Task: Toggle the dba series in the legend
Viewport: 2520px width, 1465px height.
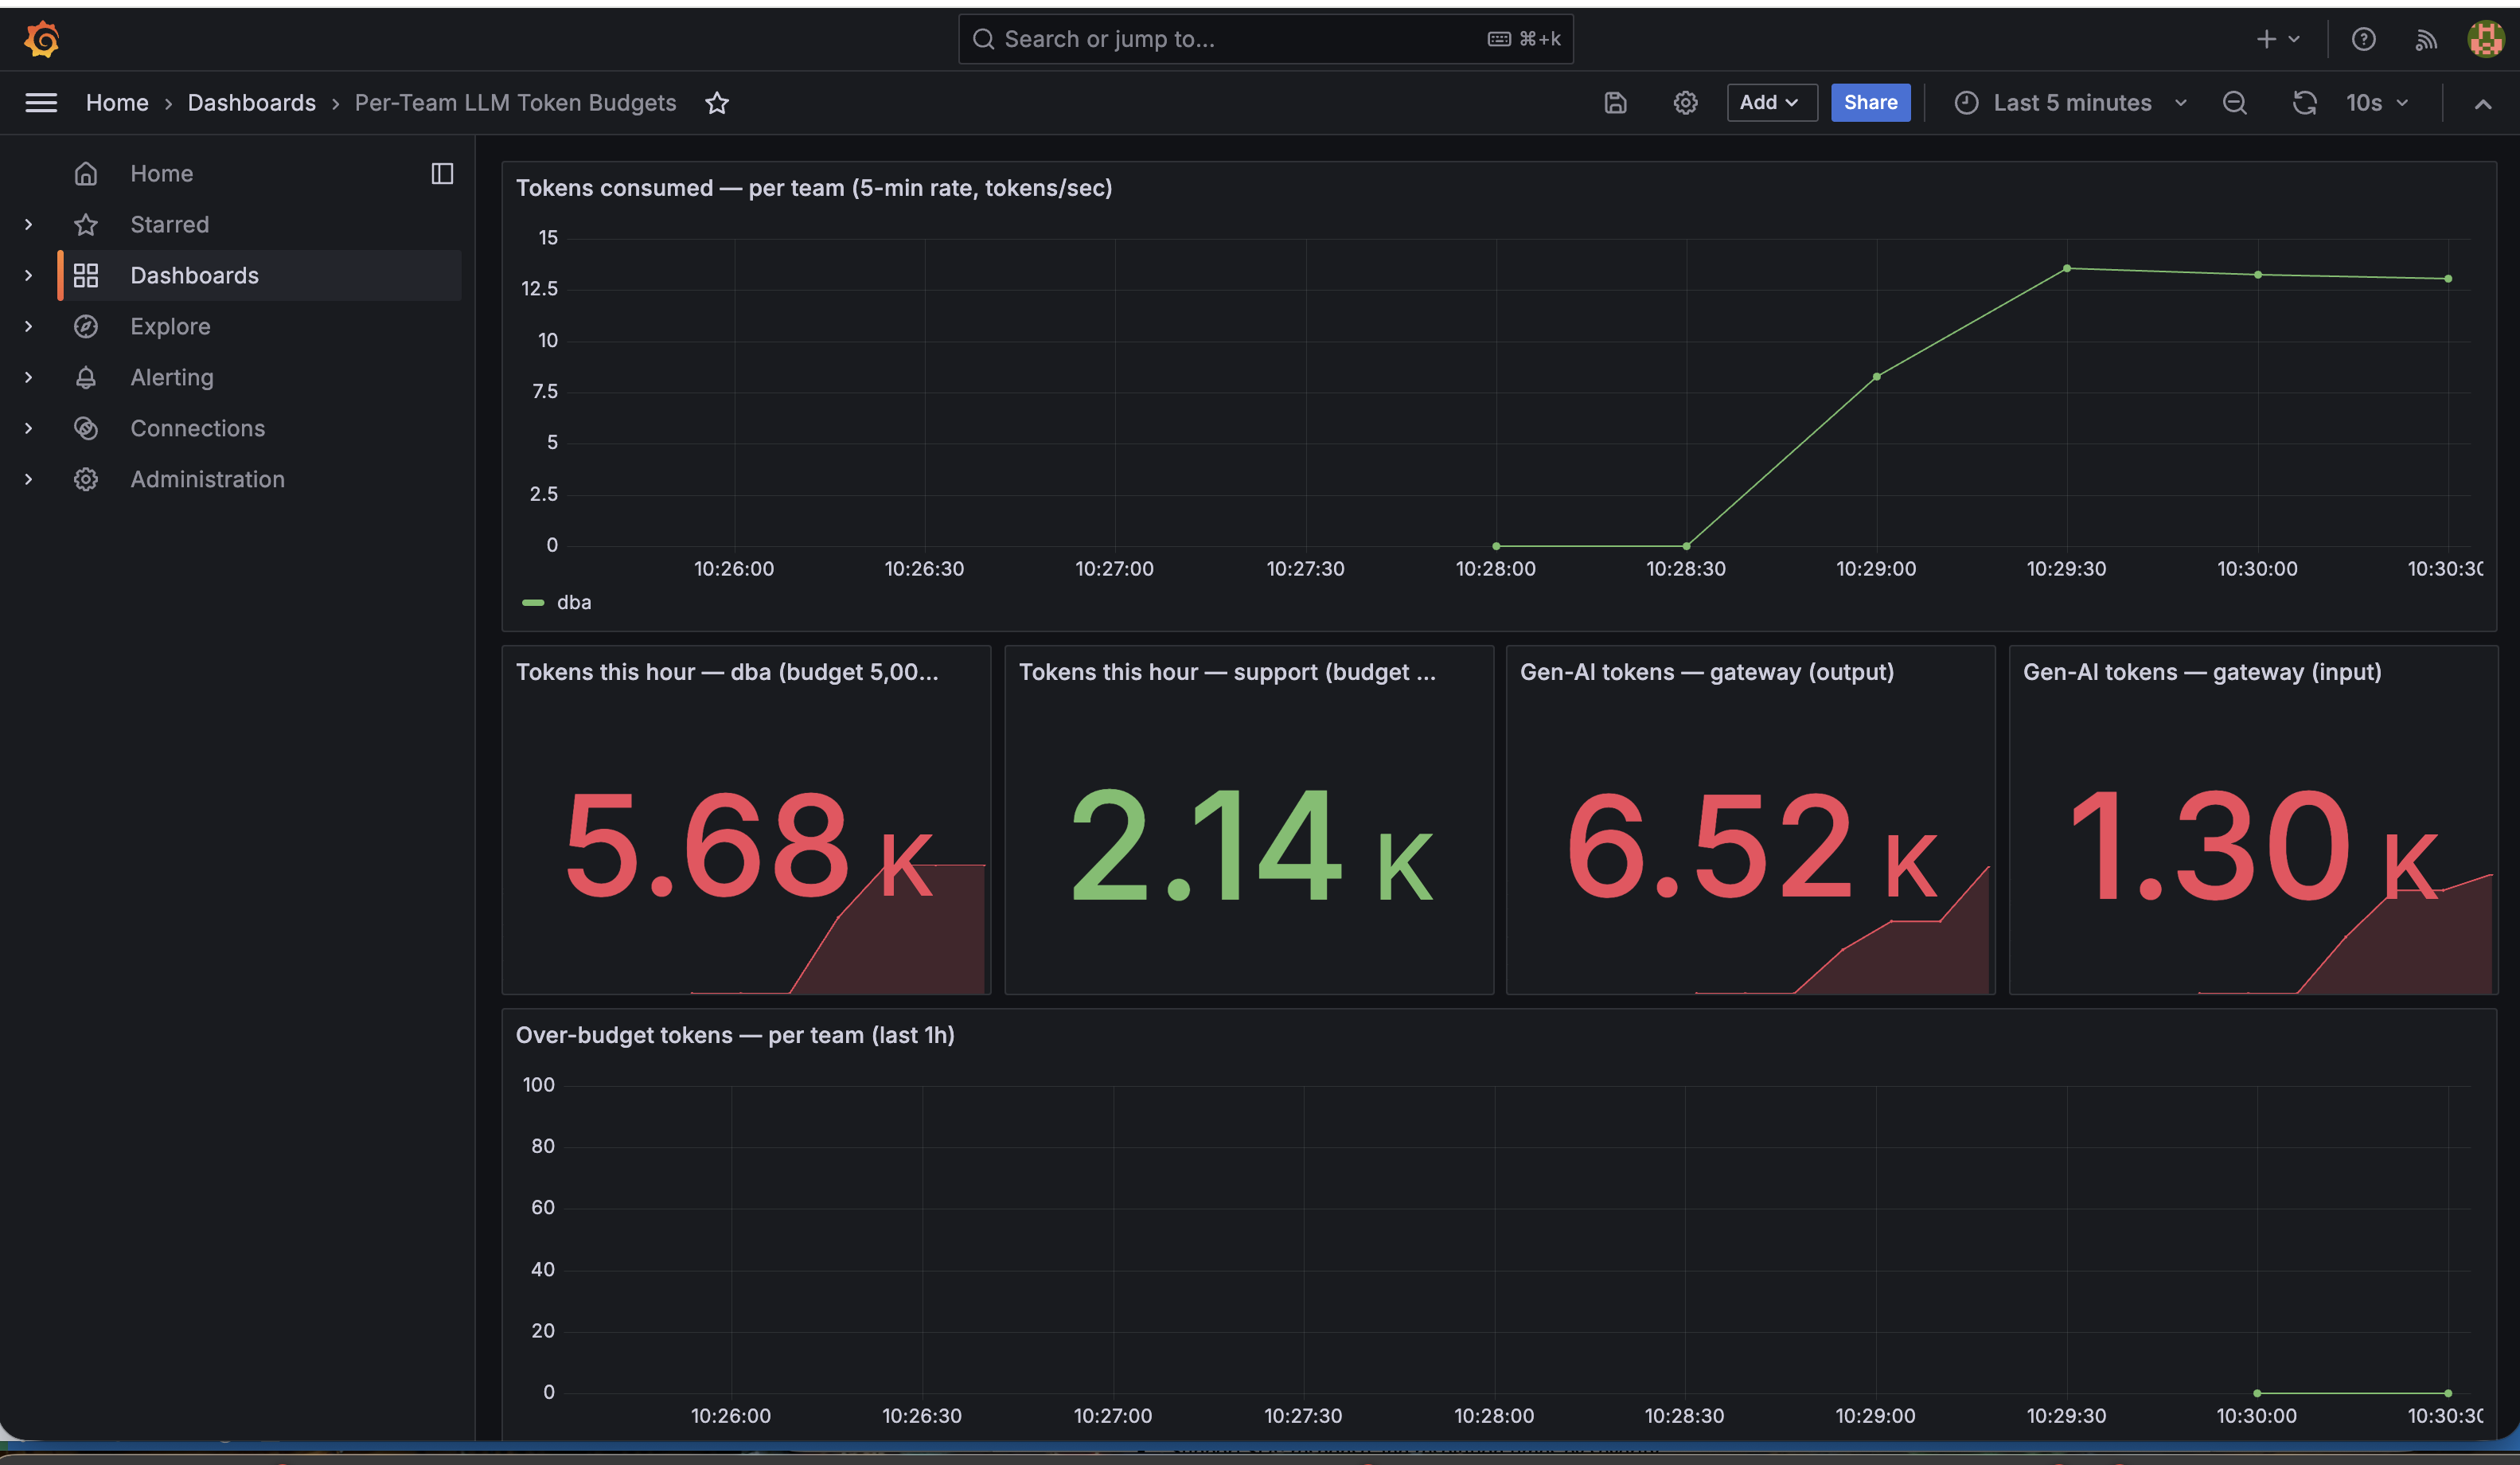Action: point(573,602)
